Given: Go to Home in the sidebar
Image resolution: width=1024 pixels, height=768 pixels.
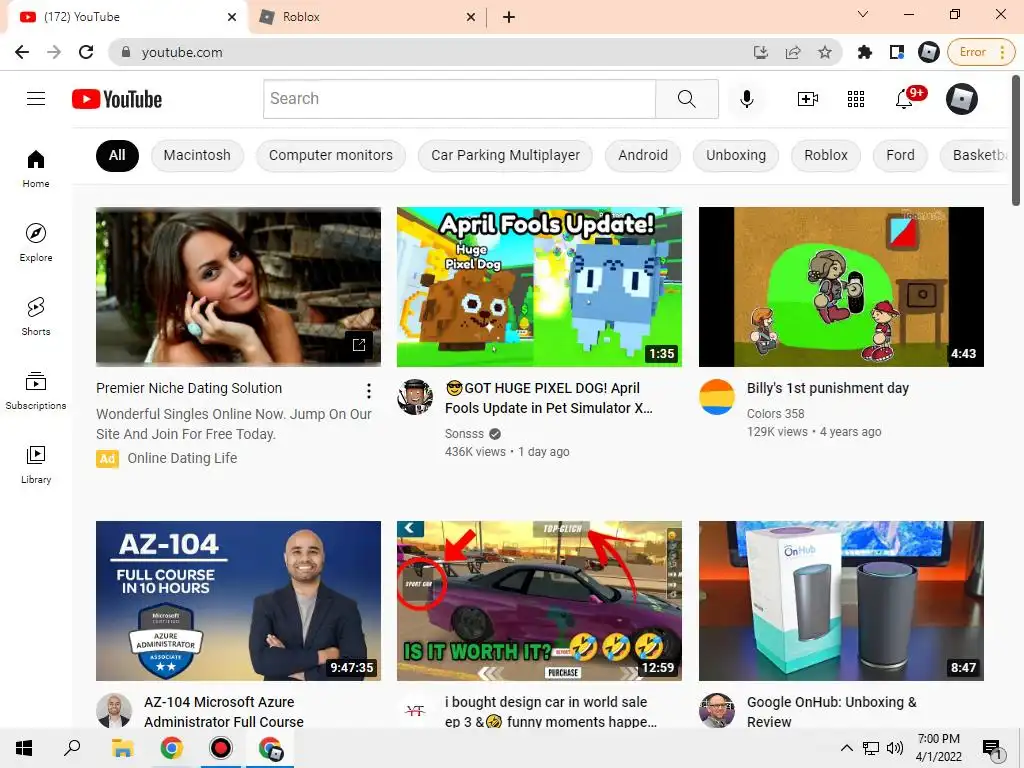Looking at the screenshot, I should tap(36, 168).
